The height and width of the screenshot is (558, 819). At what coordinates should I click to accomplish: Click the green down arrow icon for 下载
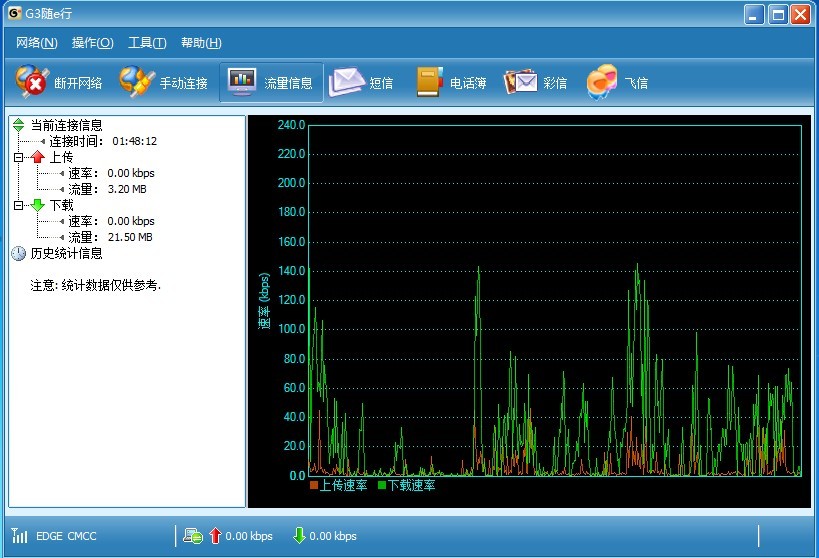click(38, 205)
